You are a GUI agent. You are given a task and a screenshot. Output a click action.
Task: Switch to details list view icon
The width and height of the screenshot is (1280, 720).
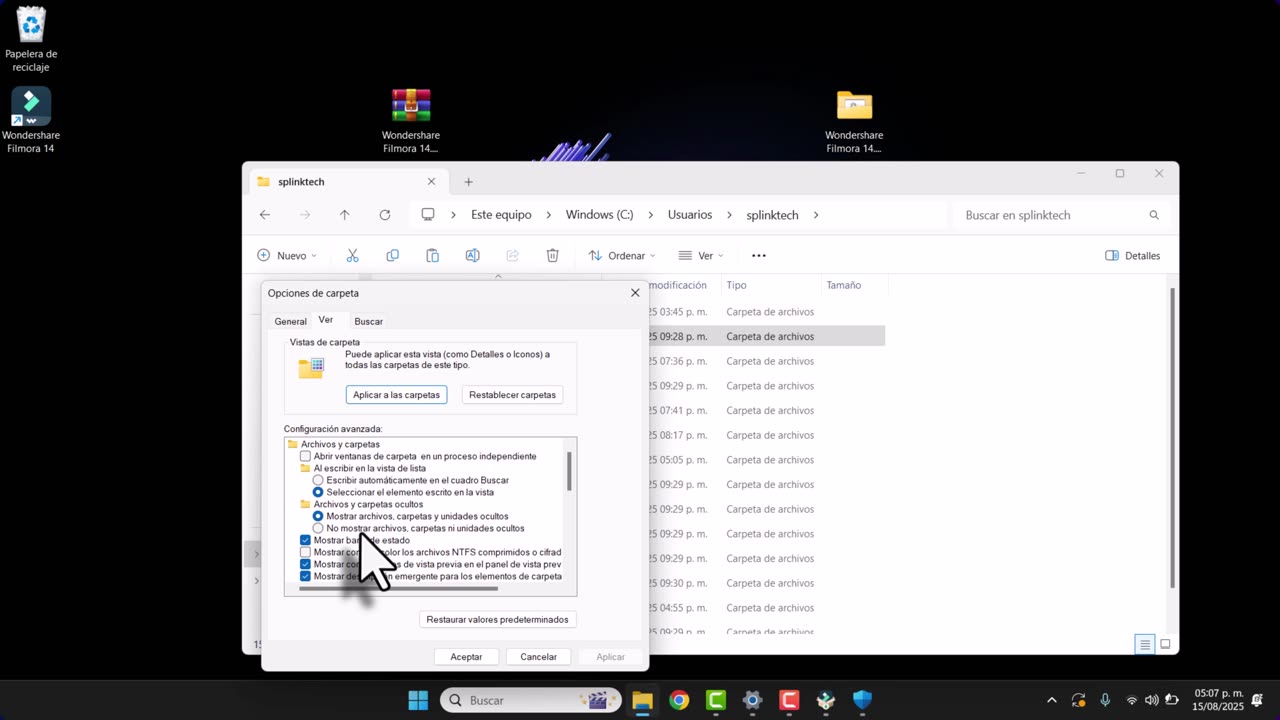(1145, 644)
